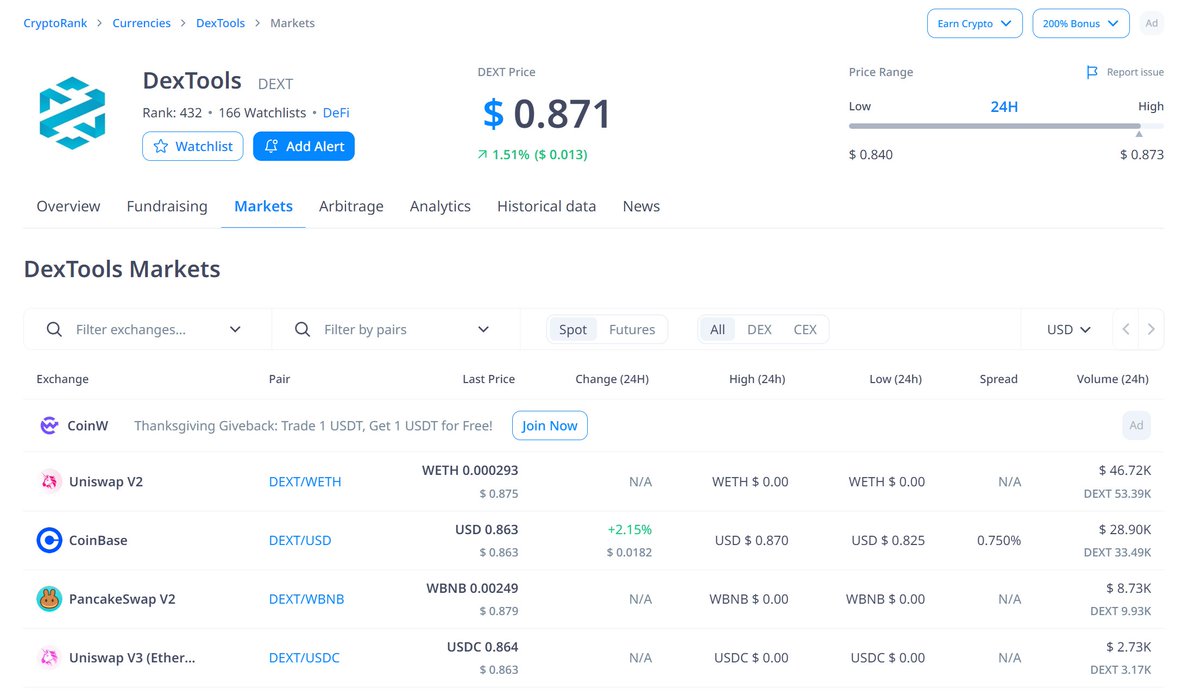
Task: Click the Watchlist button
Action: [x=192, y=146]
